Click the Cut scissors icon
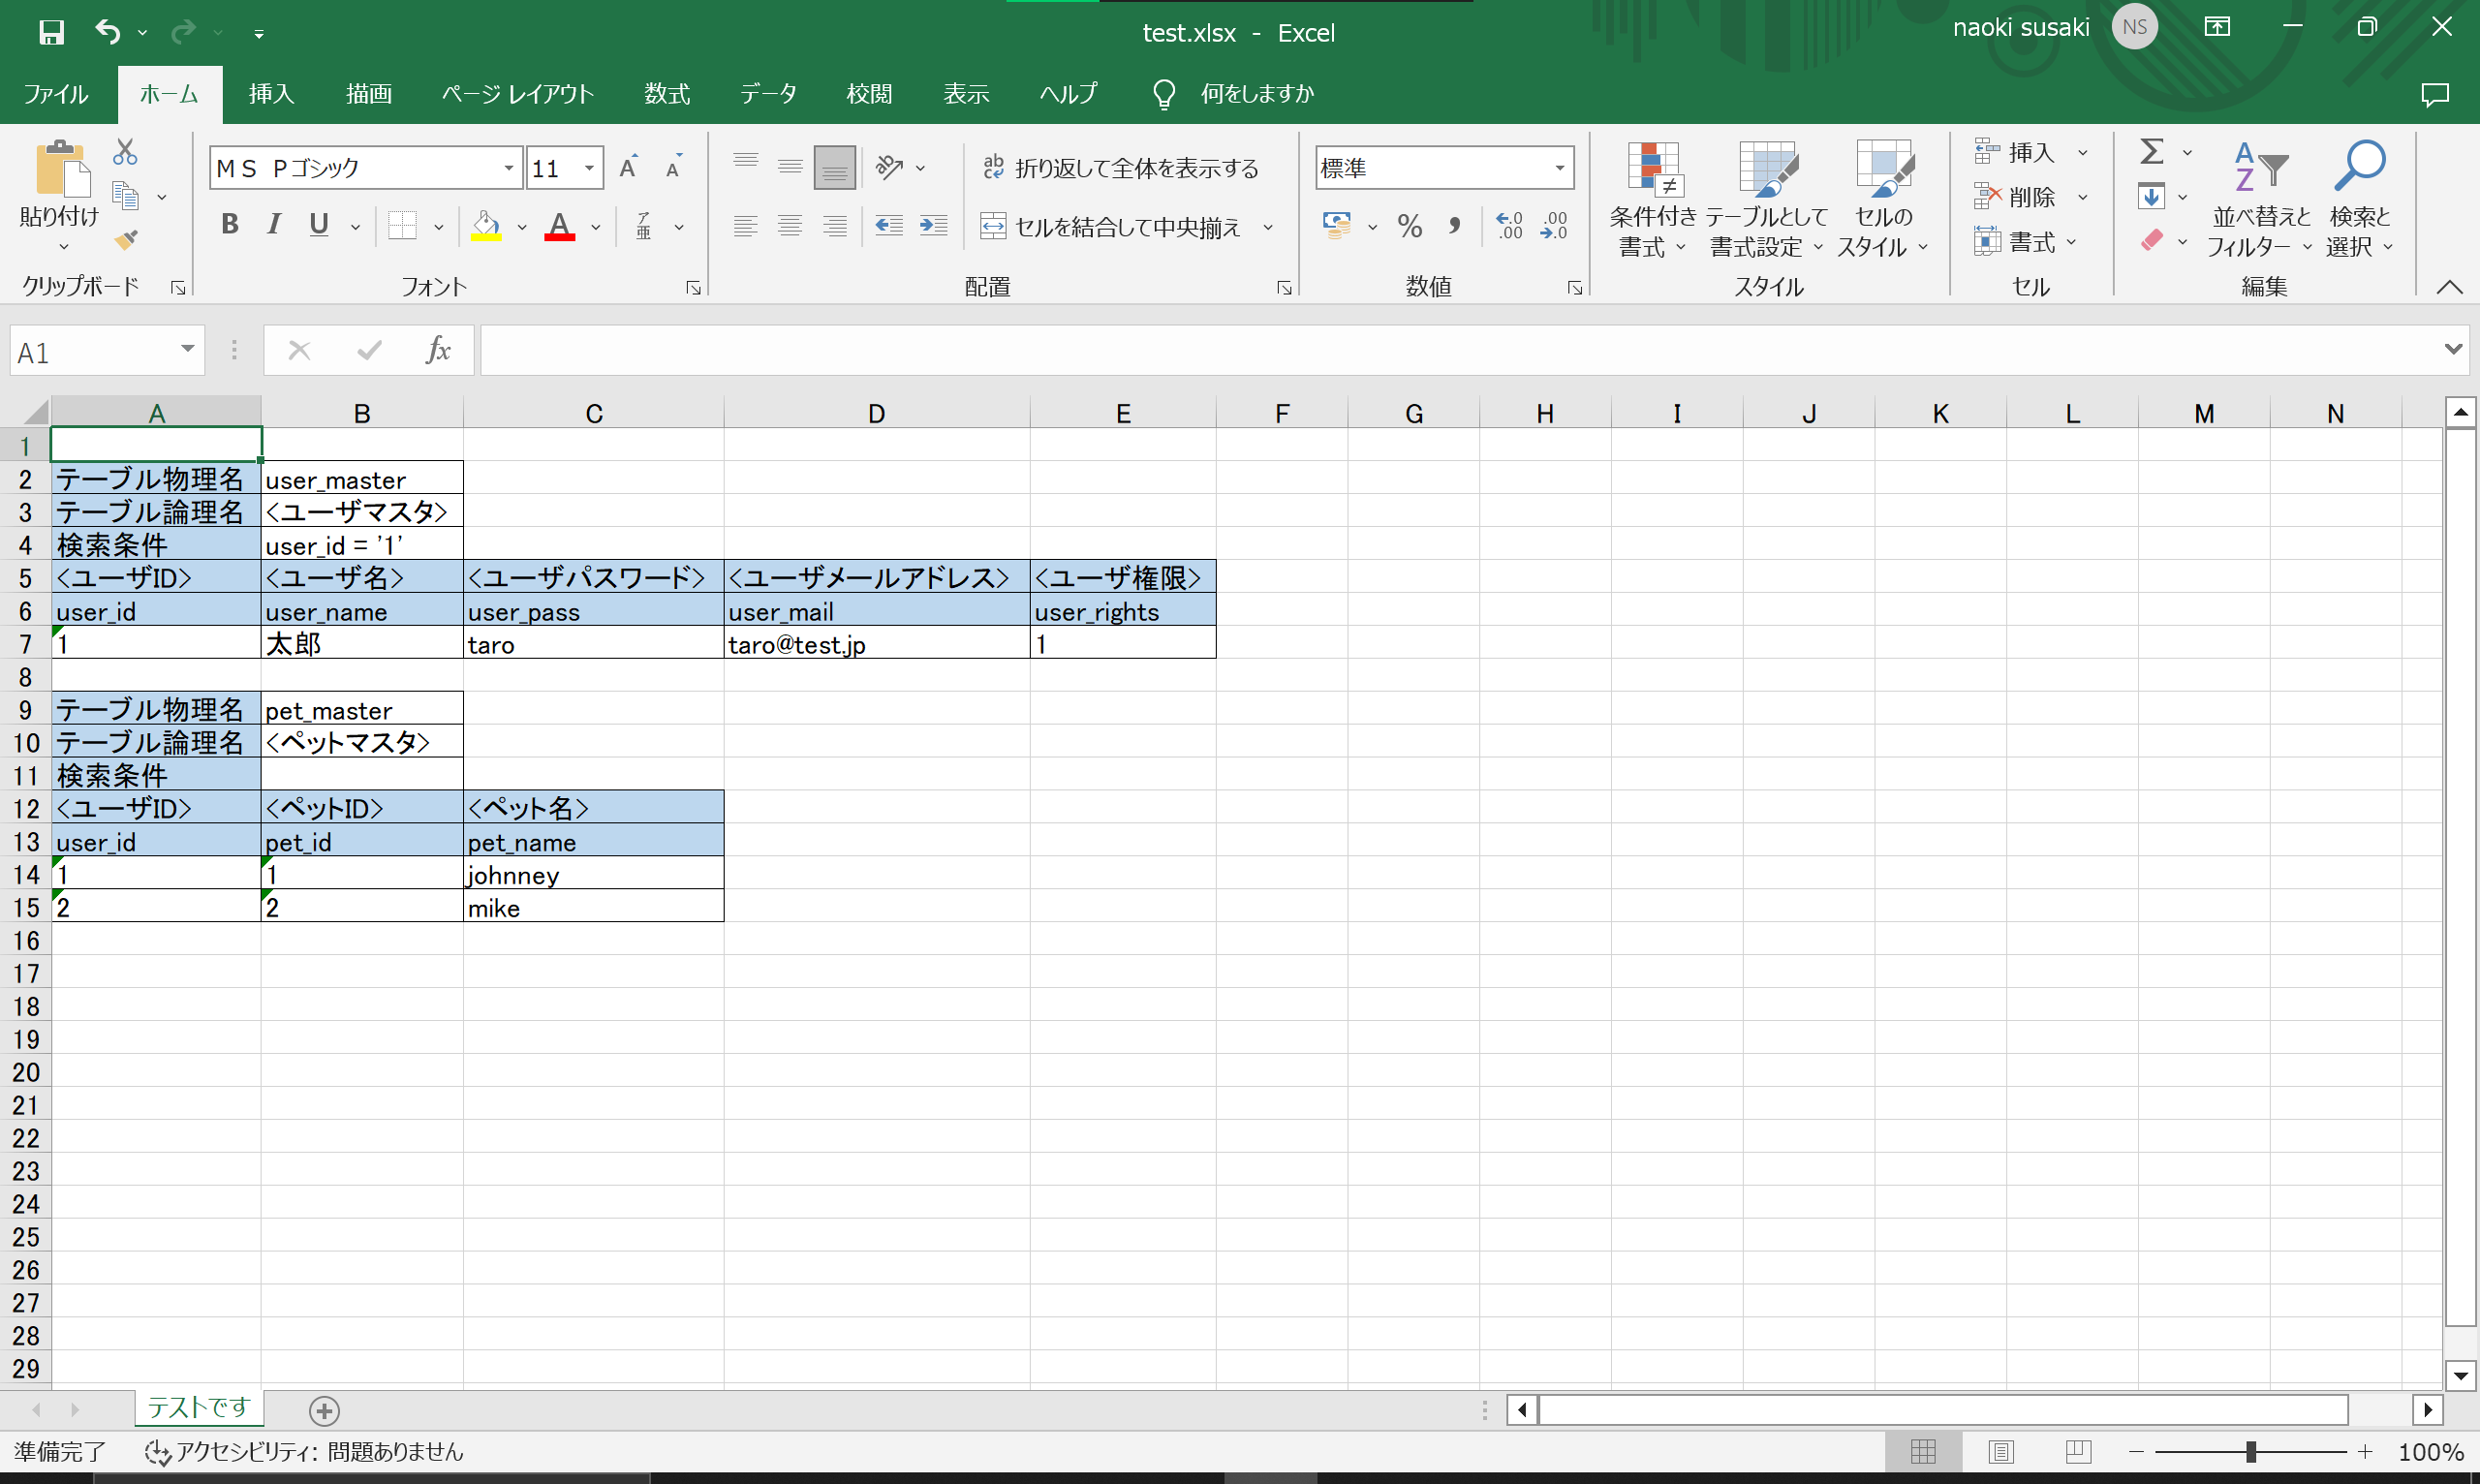Screen dimensions: 2480x1484 [x=125, y=152]
